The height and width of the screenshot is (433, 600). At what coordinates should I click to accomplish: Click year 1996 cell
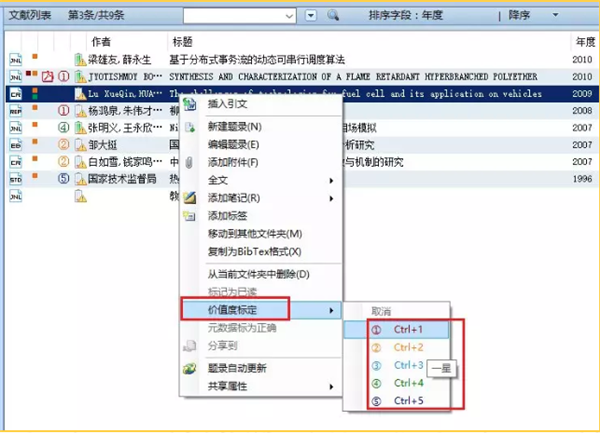582,179
